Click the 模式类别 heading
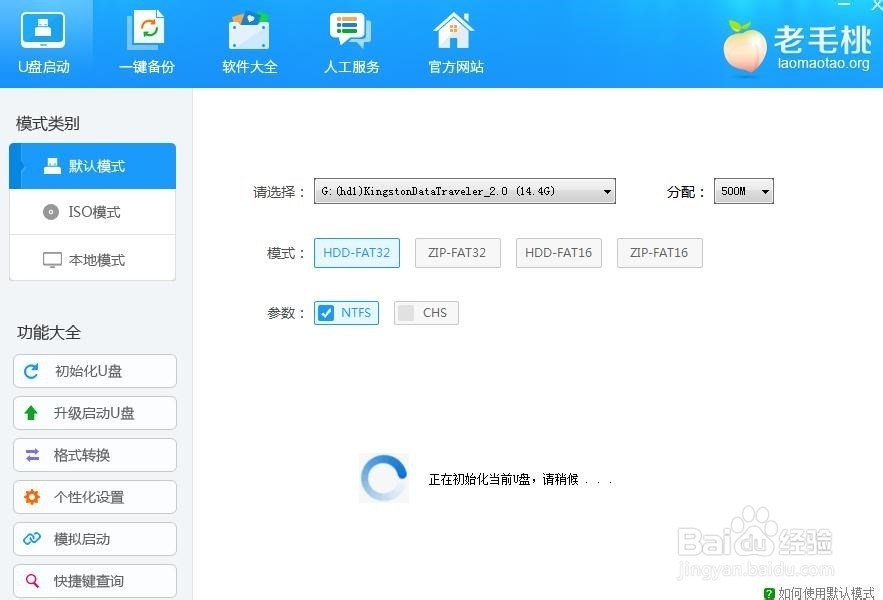Image resolution: width=883 pixels, height=600 pixels. (47, 123)
